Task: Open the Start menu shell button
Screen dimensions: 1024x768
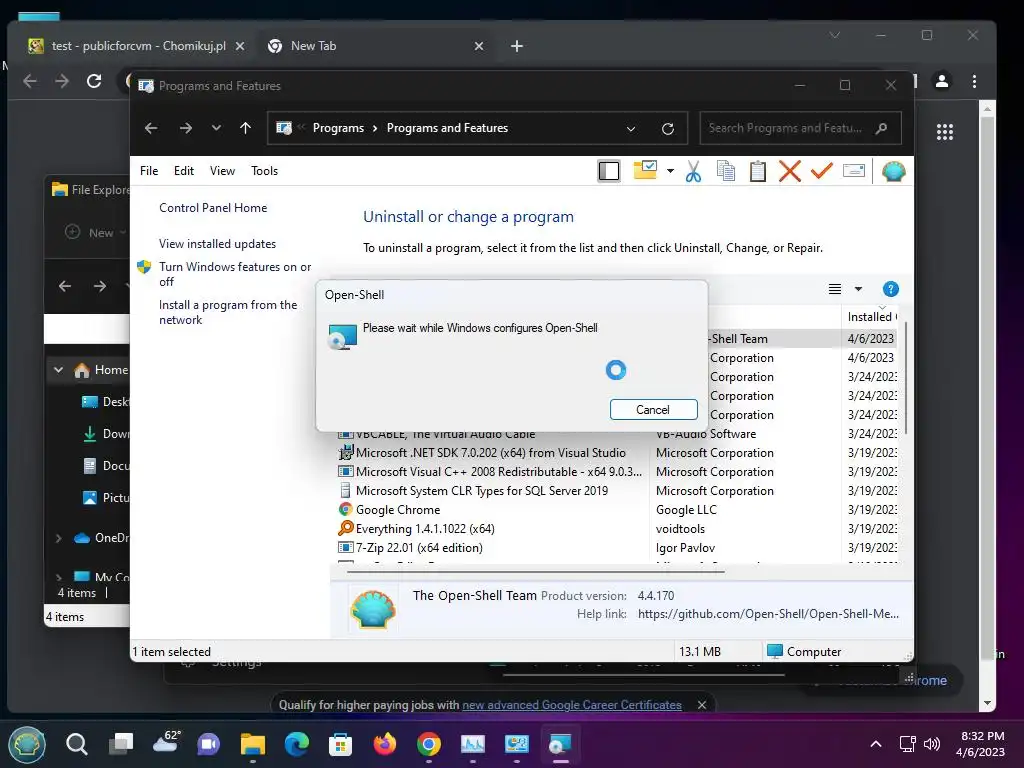Action: coord(27,744)
